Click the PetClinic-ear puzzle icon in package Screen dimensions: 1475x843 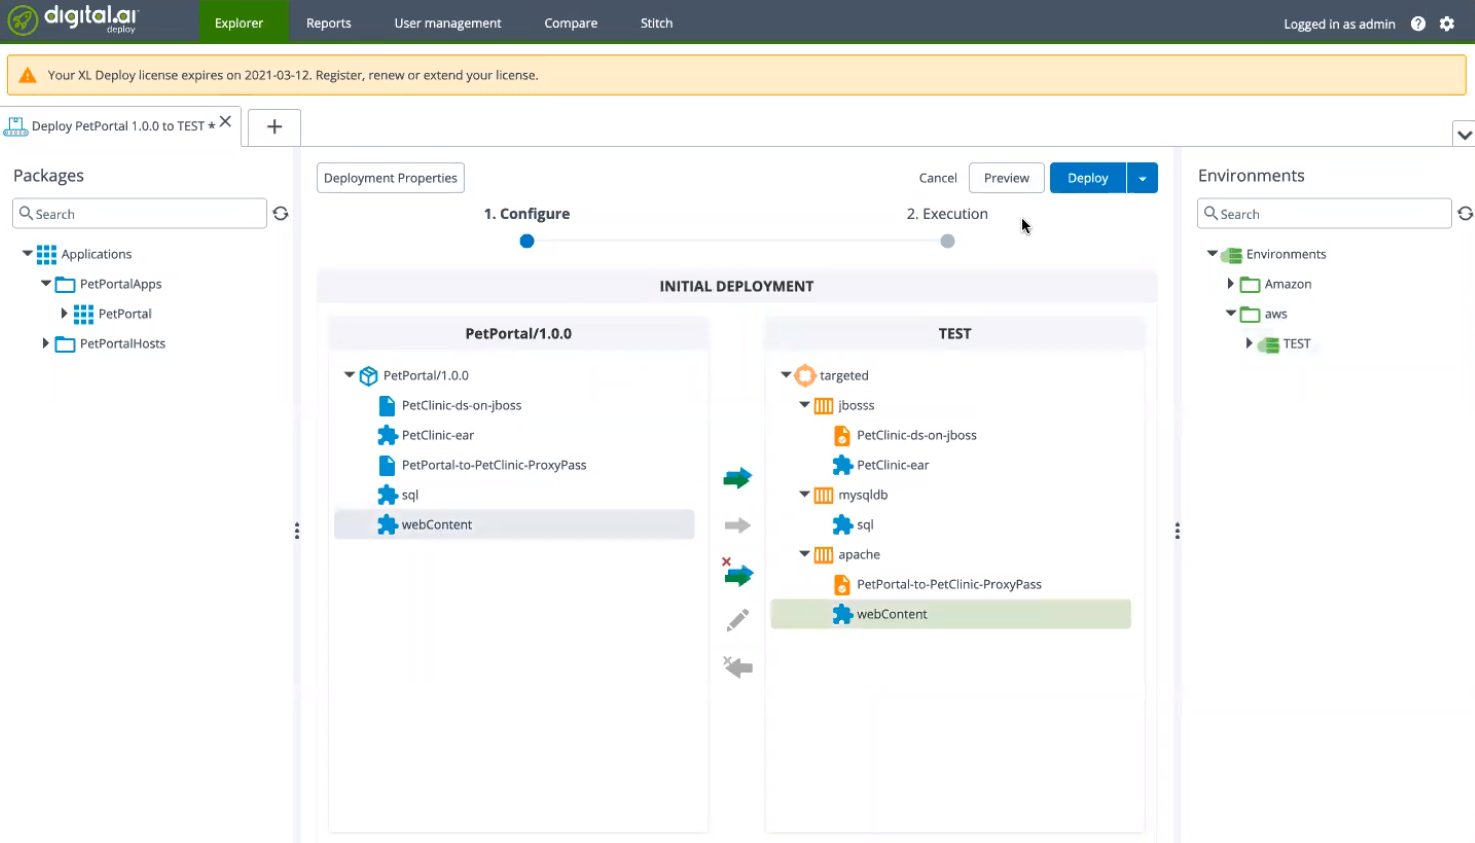click(387, 435)
